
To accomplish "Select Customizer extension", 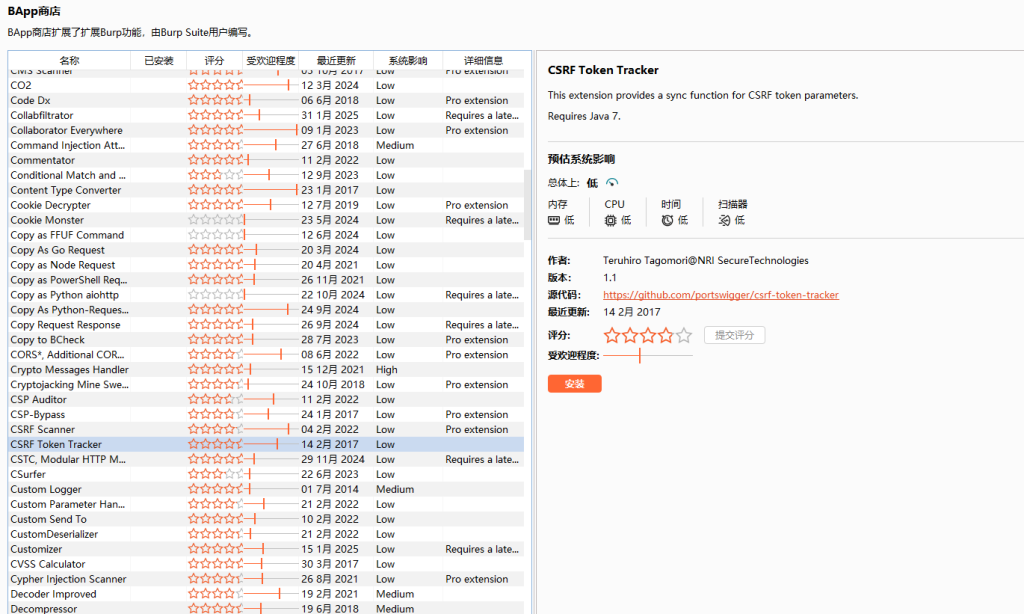I will (266, 549).
